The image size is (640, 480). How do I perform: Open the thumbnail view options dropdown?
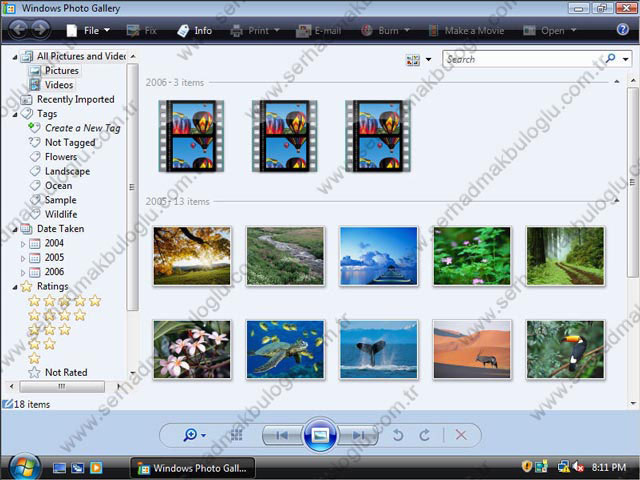(419, 60)
